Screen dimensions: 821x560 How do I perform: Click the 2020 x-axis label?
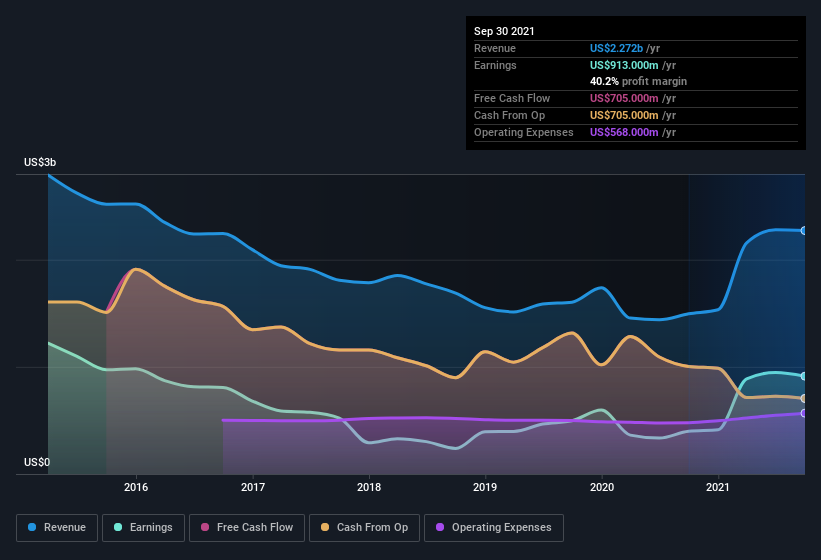pos(602,487)
